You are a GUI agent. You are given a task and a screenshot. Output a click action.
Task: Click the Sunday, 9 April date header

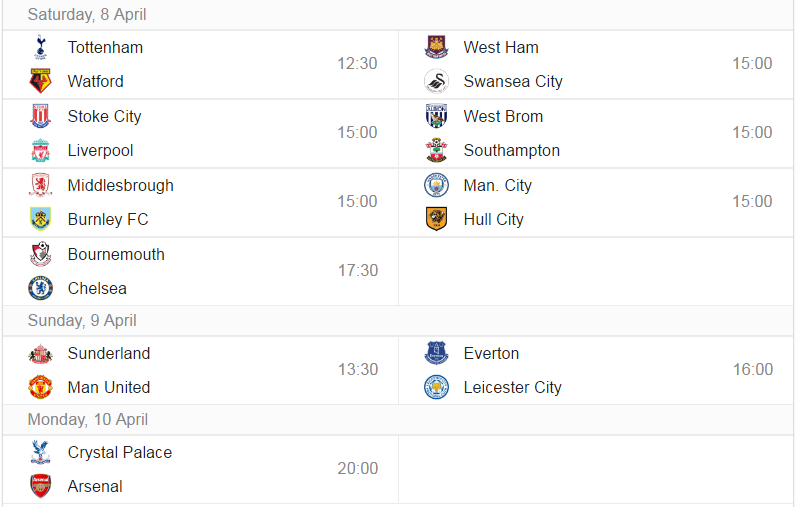82,320
